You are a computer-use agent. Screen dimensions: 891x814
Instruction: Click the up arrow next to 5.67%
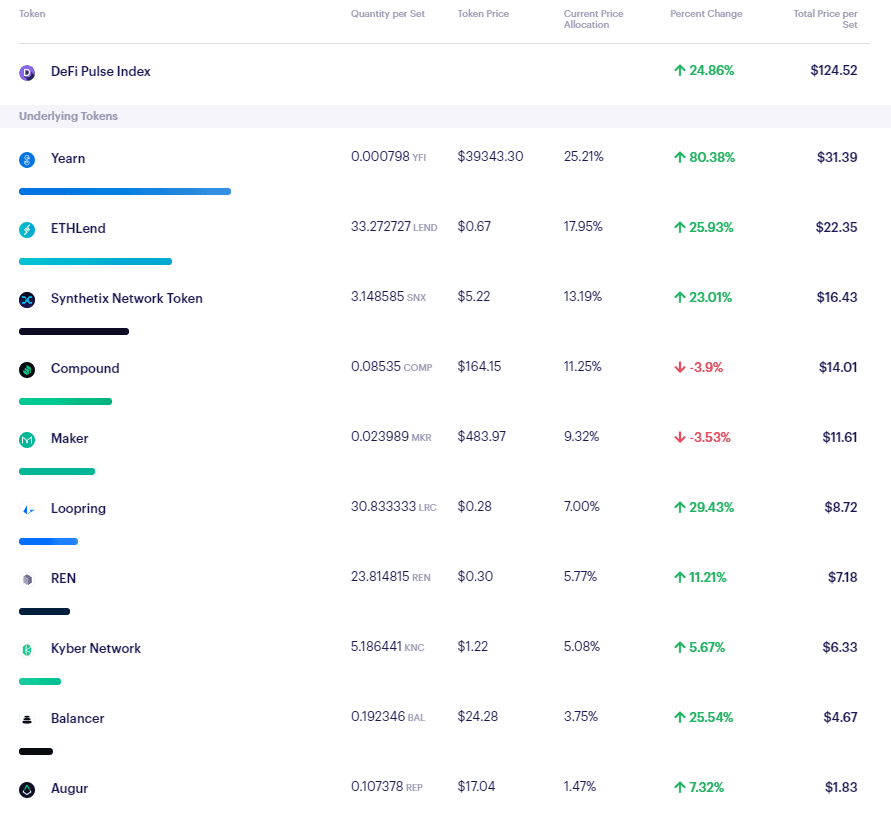click(680, 647)
